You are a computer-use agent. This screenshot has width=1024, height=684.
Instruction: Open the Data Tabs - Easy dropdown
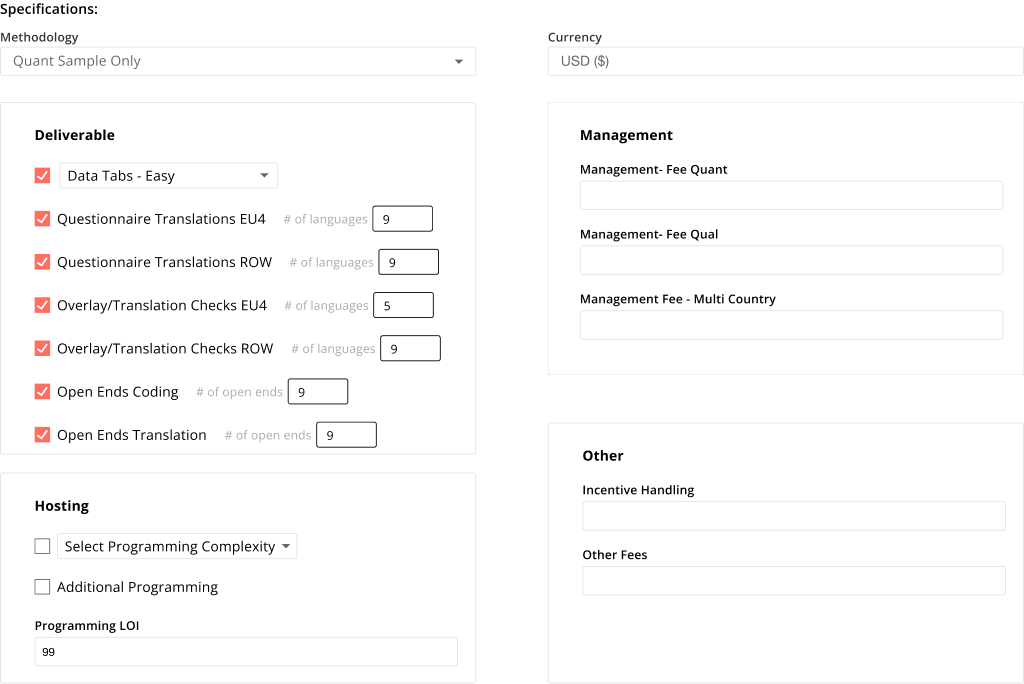coord(168,176)
